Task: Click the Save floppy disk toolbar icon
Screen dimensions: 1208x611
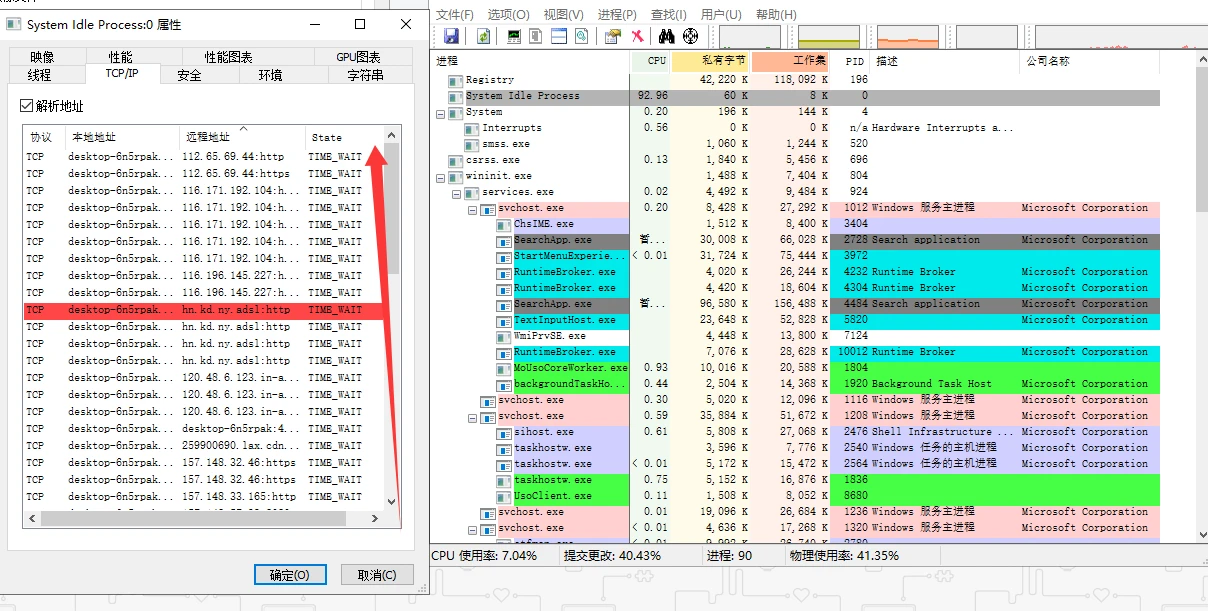Action: pos(451,36)
